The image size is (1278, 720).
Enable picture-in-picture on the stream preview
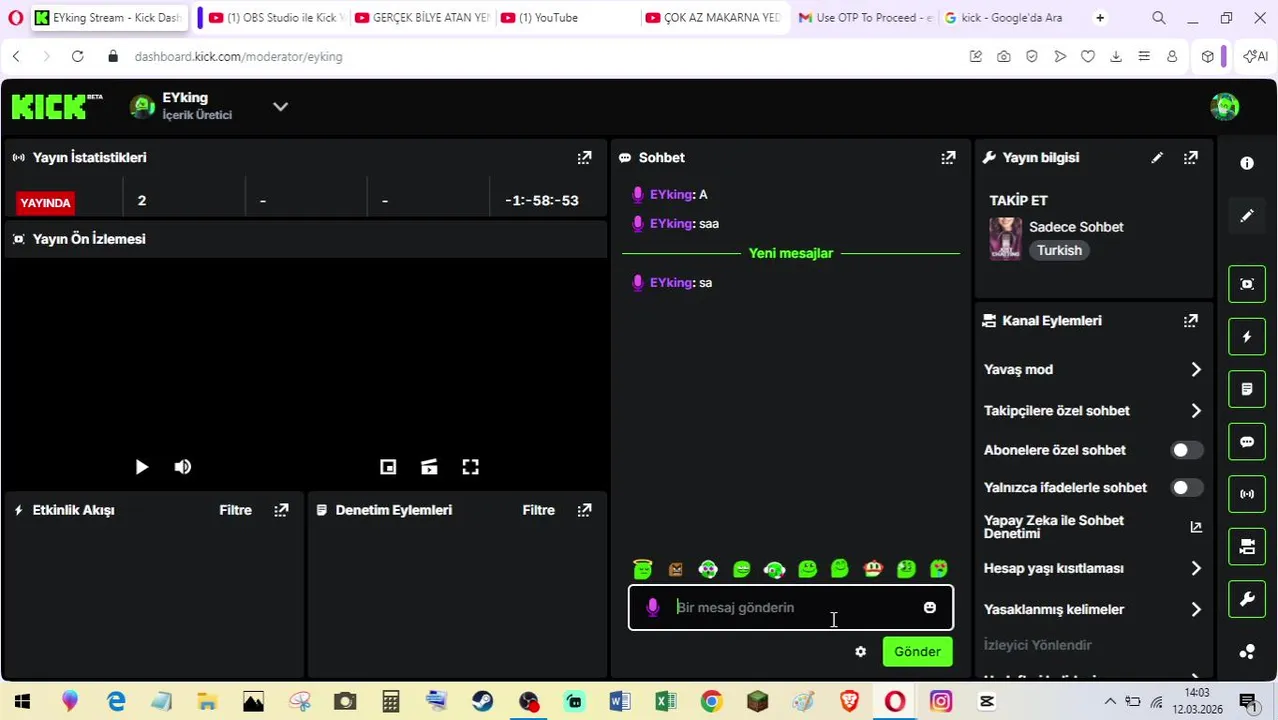click(x=388, y=467)
